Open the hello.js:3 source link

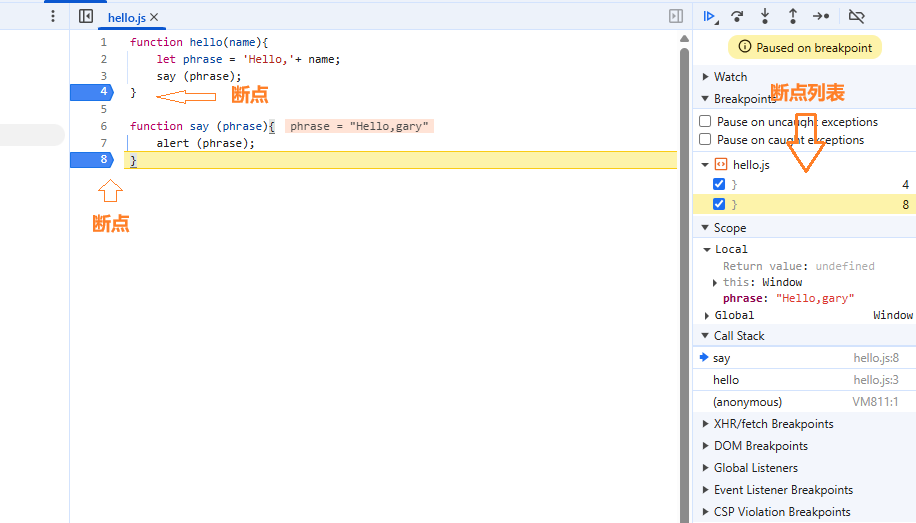876,380
